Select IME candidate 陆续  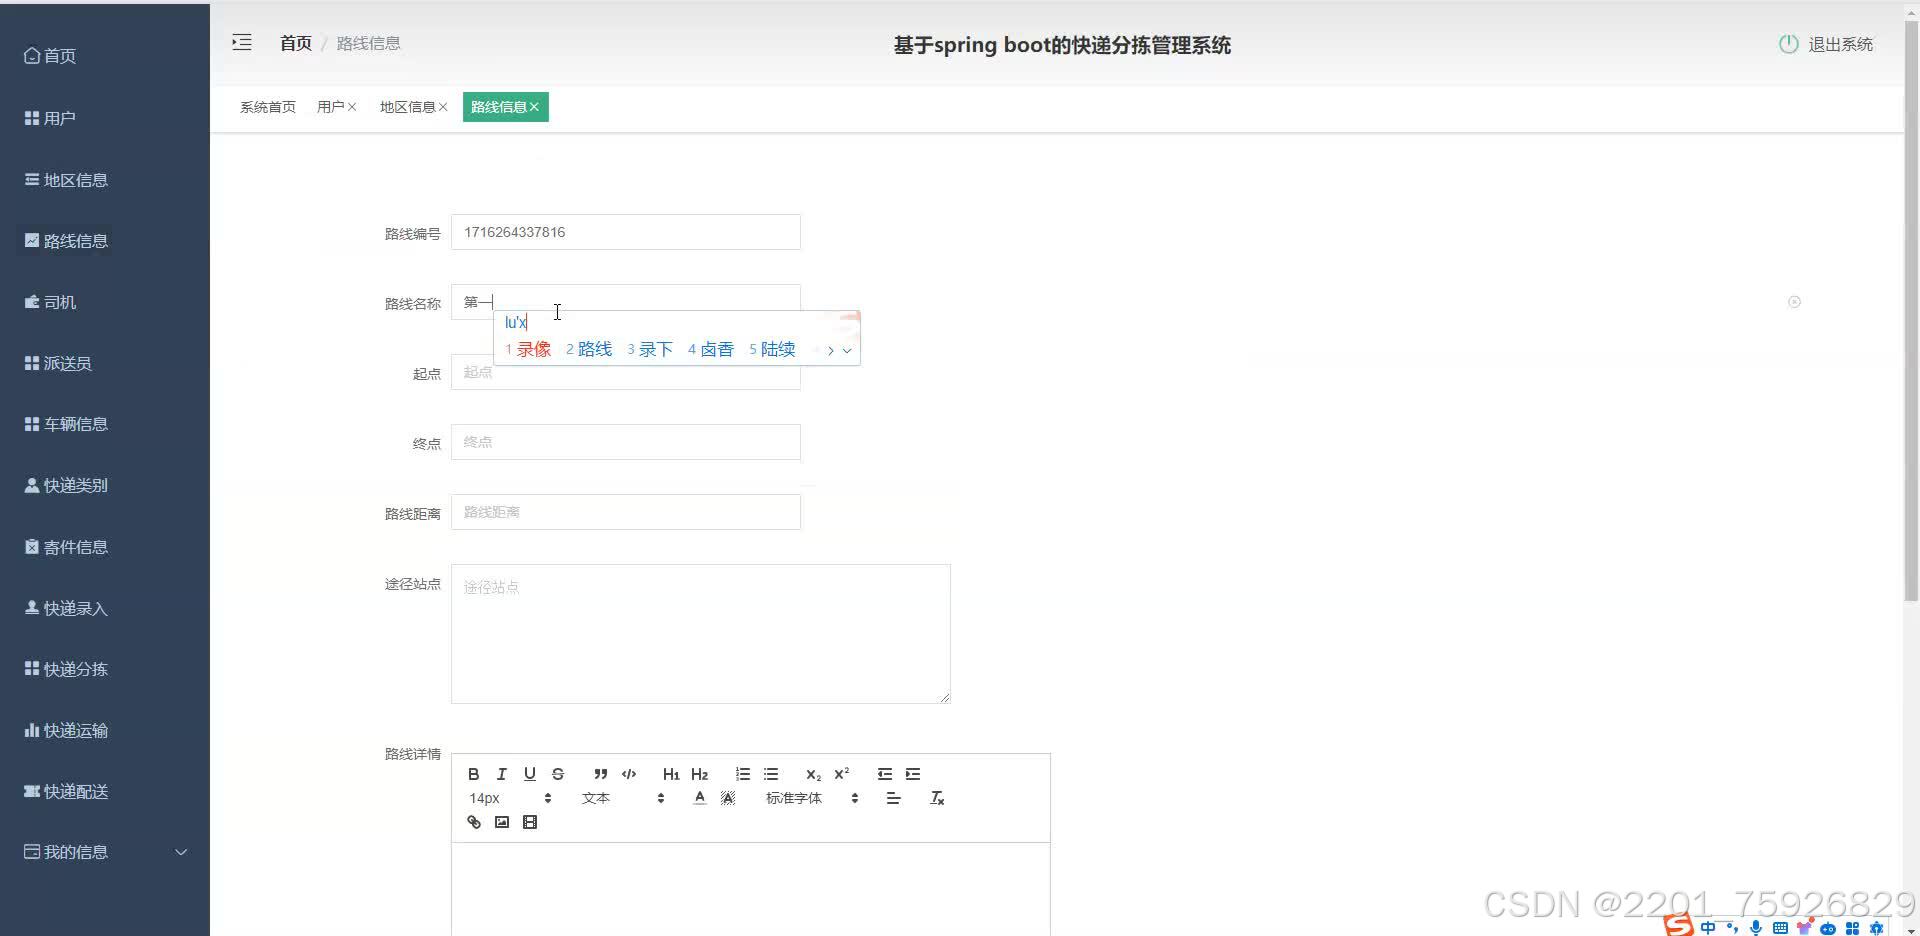(772, 349)
